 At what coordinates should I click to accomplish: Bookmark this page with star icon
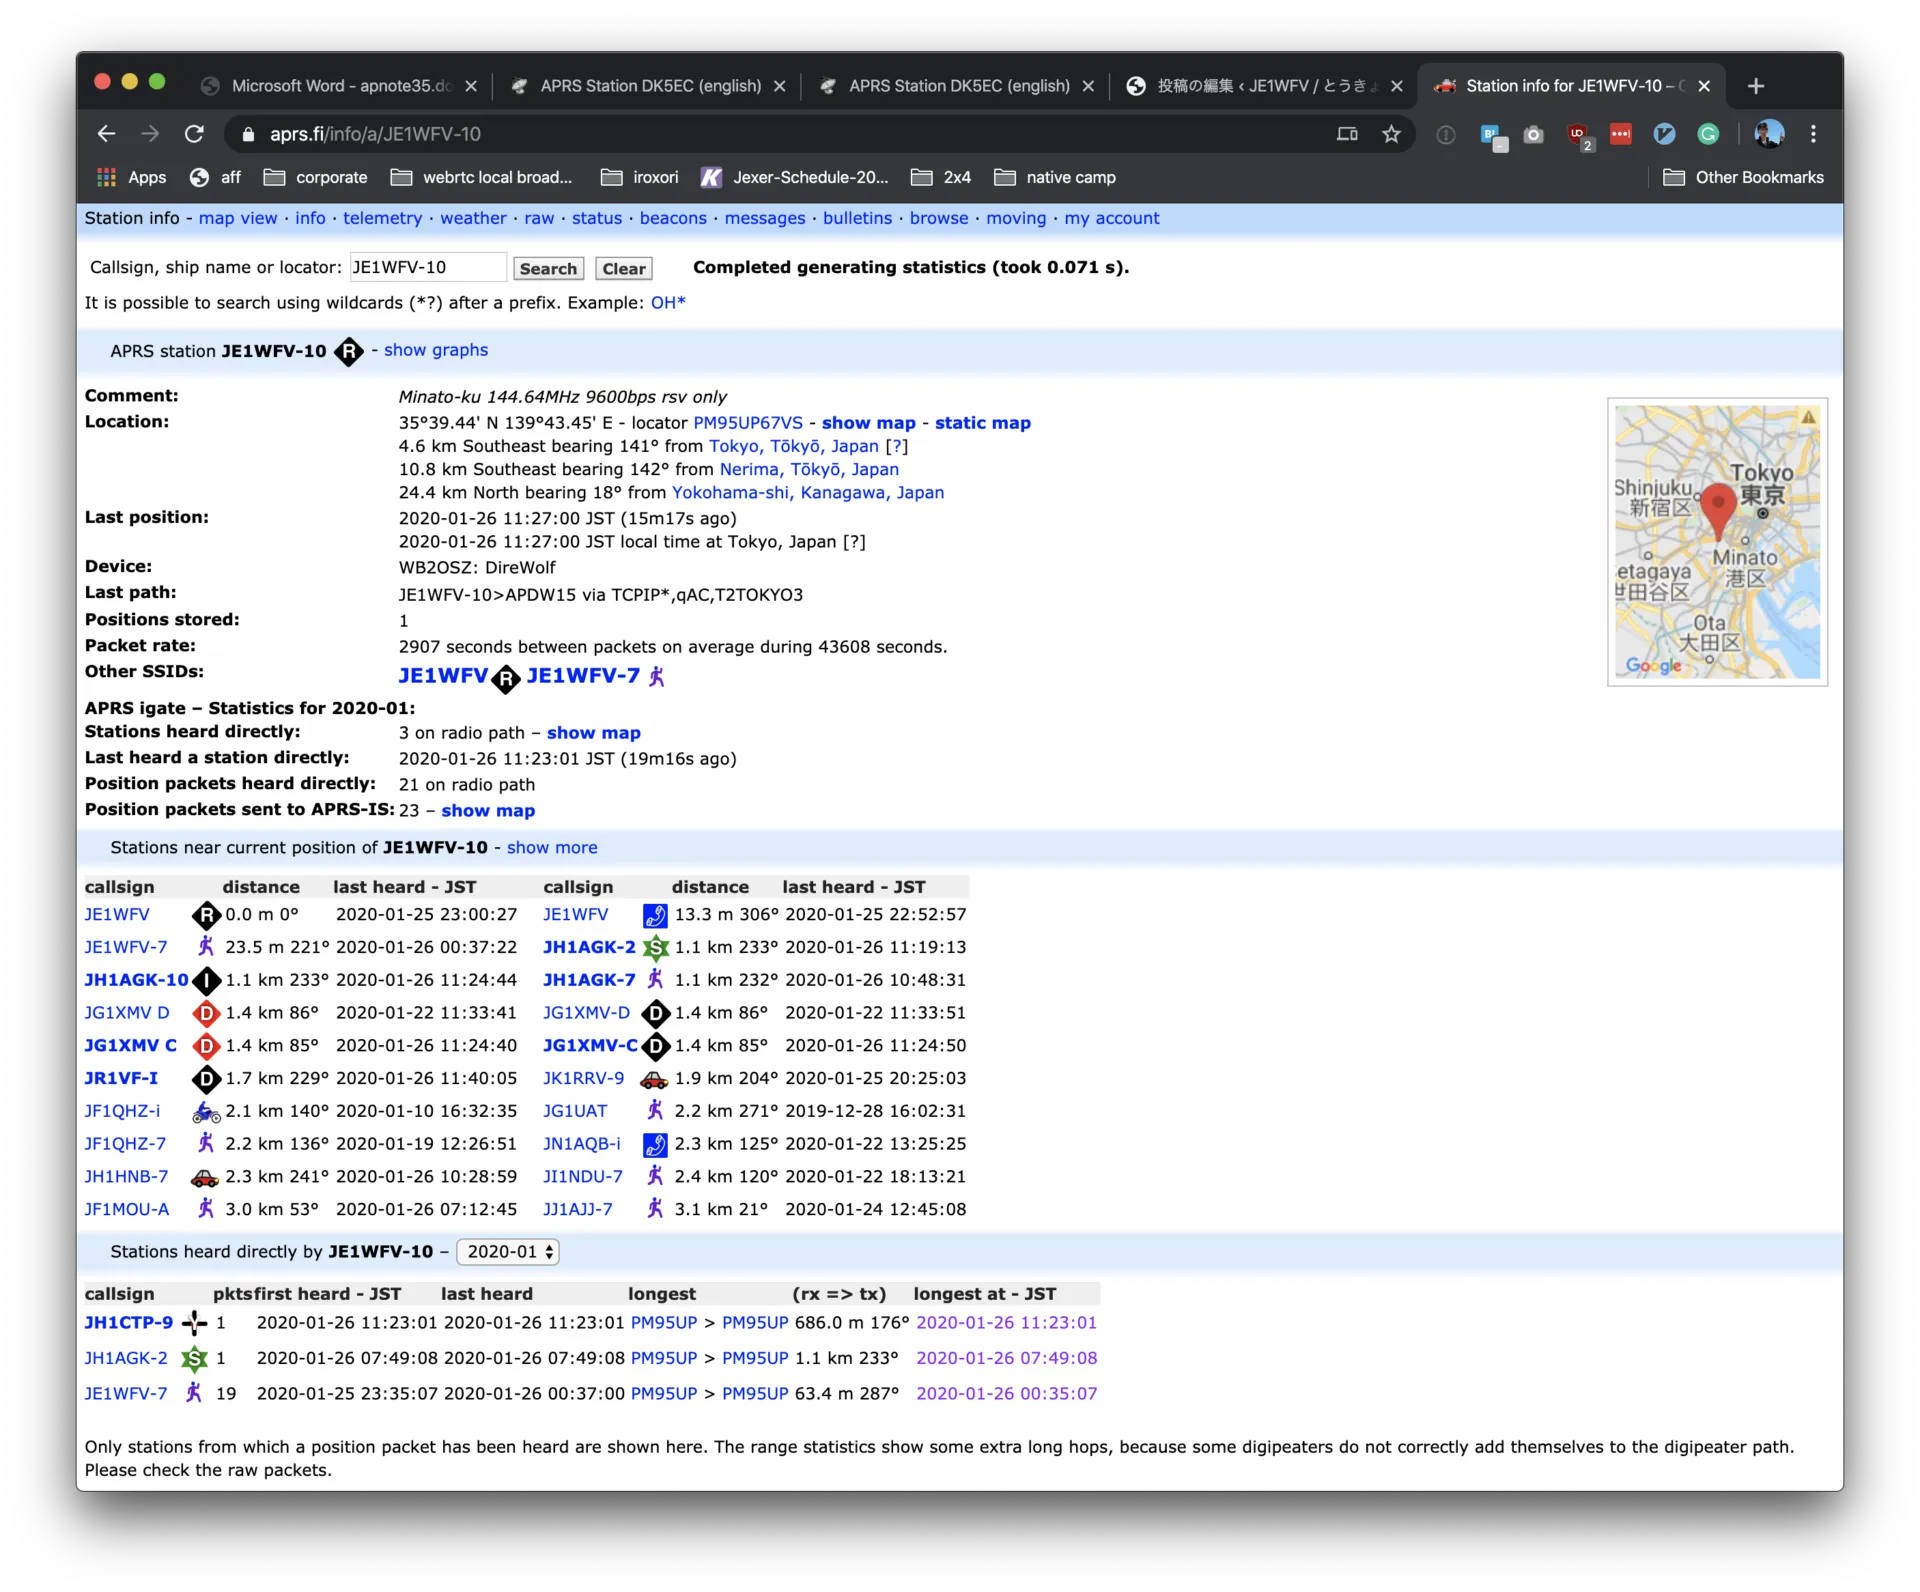click(1391, 134)
